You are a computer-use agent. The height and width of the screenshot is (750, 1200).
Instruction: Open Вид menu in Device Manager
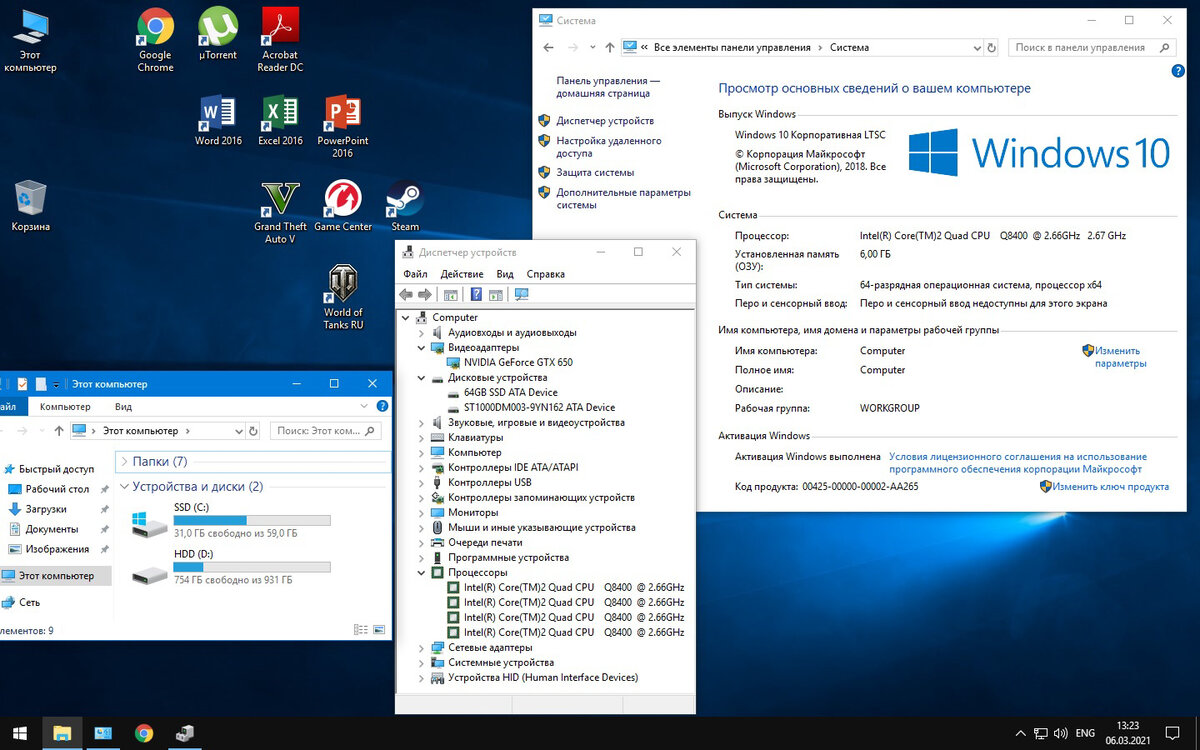(x=505, y=274)
